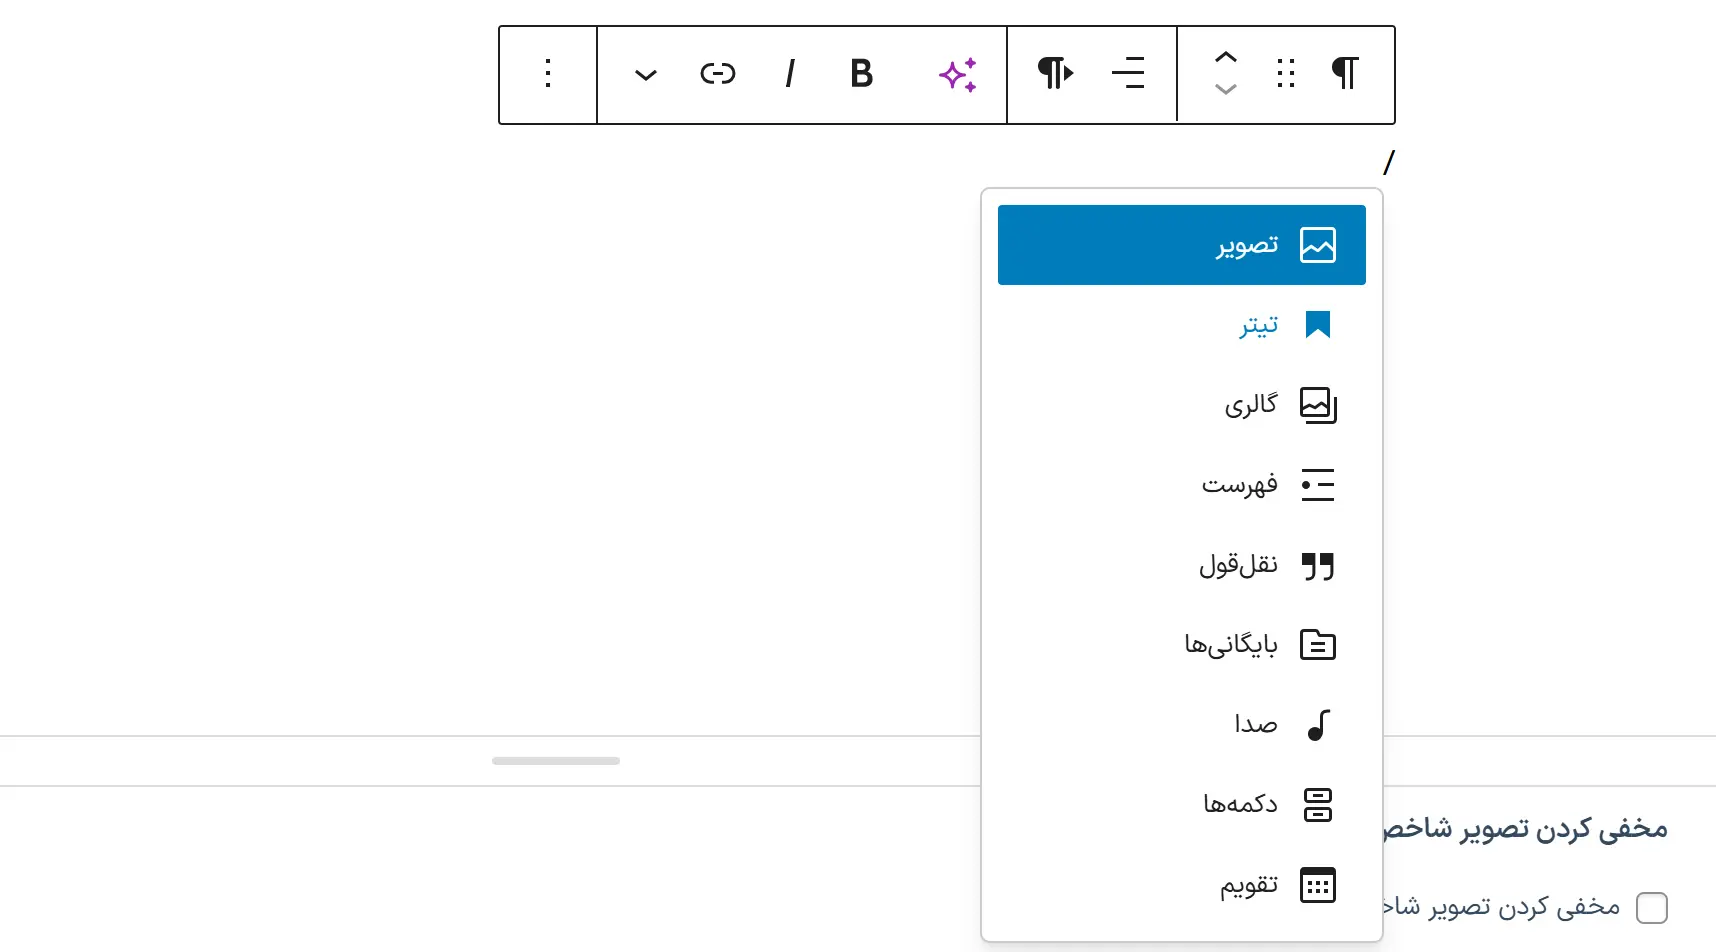Open the three-dots options menu
Screen dimensions: 1716x952
(x=547, y=74)
